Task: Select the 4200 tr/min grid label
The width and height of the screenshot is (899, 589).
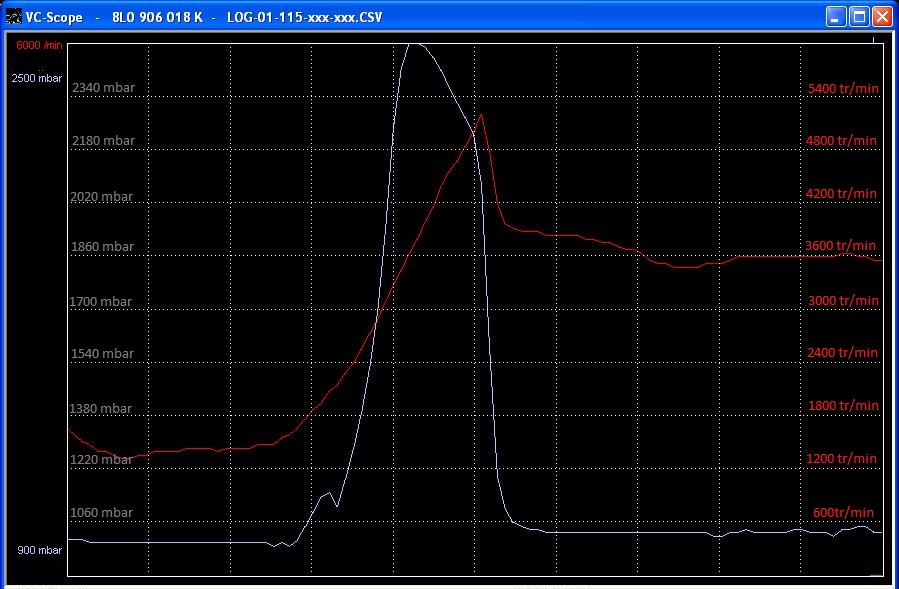Action: pos(842,194)
